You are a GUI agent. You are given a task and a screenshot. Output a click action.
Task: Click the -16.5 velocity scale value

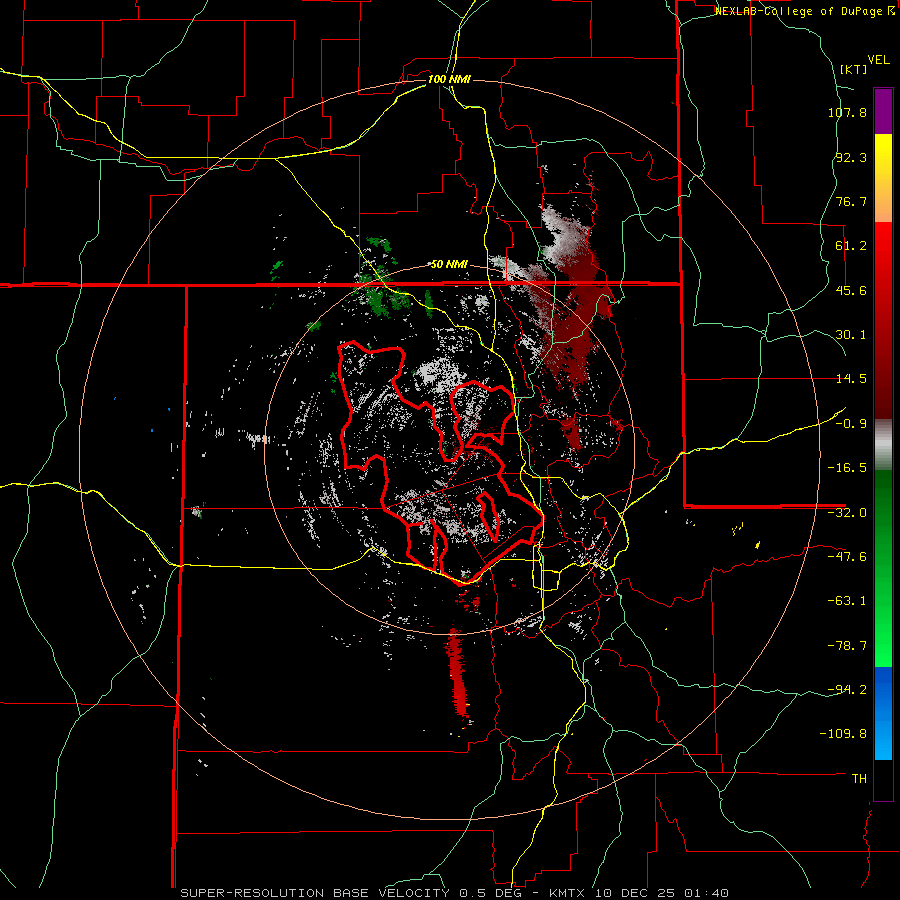click(847, 468)
